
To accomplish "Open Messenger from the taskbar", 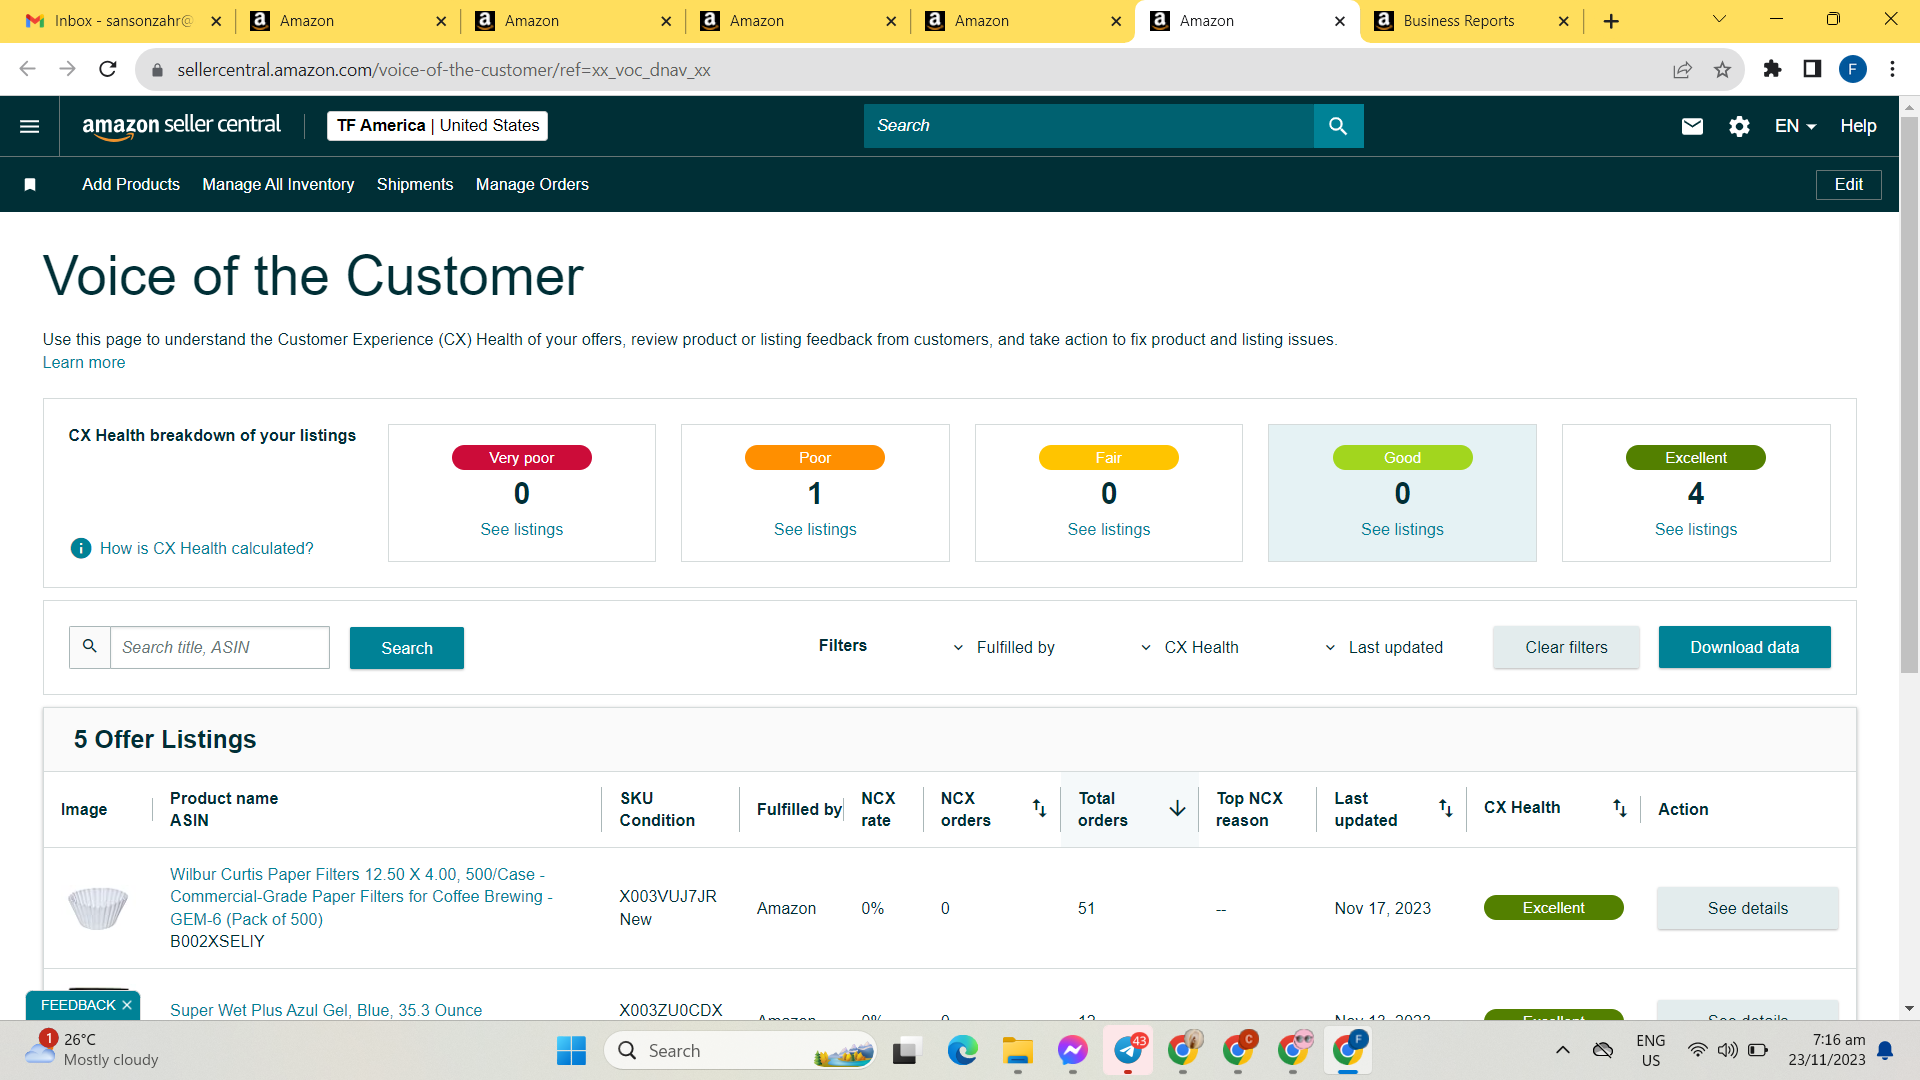I will coord(1073,1051).
